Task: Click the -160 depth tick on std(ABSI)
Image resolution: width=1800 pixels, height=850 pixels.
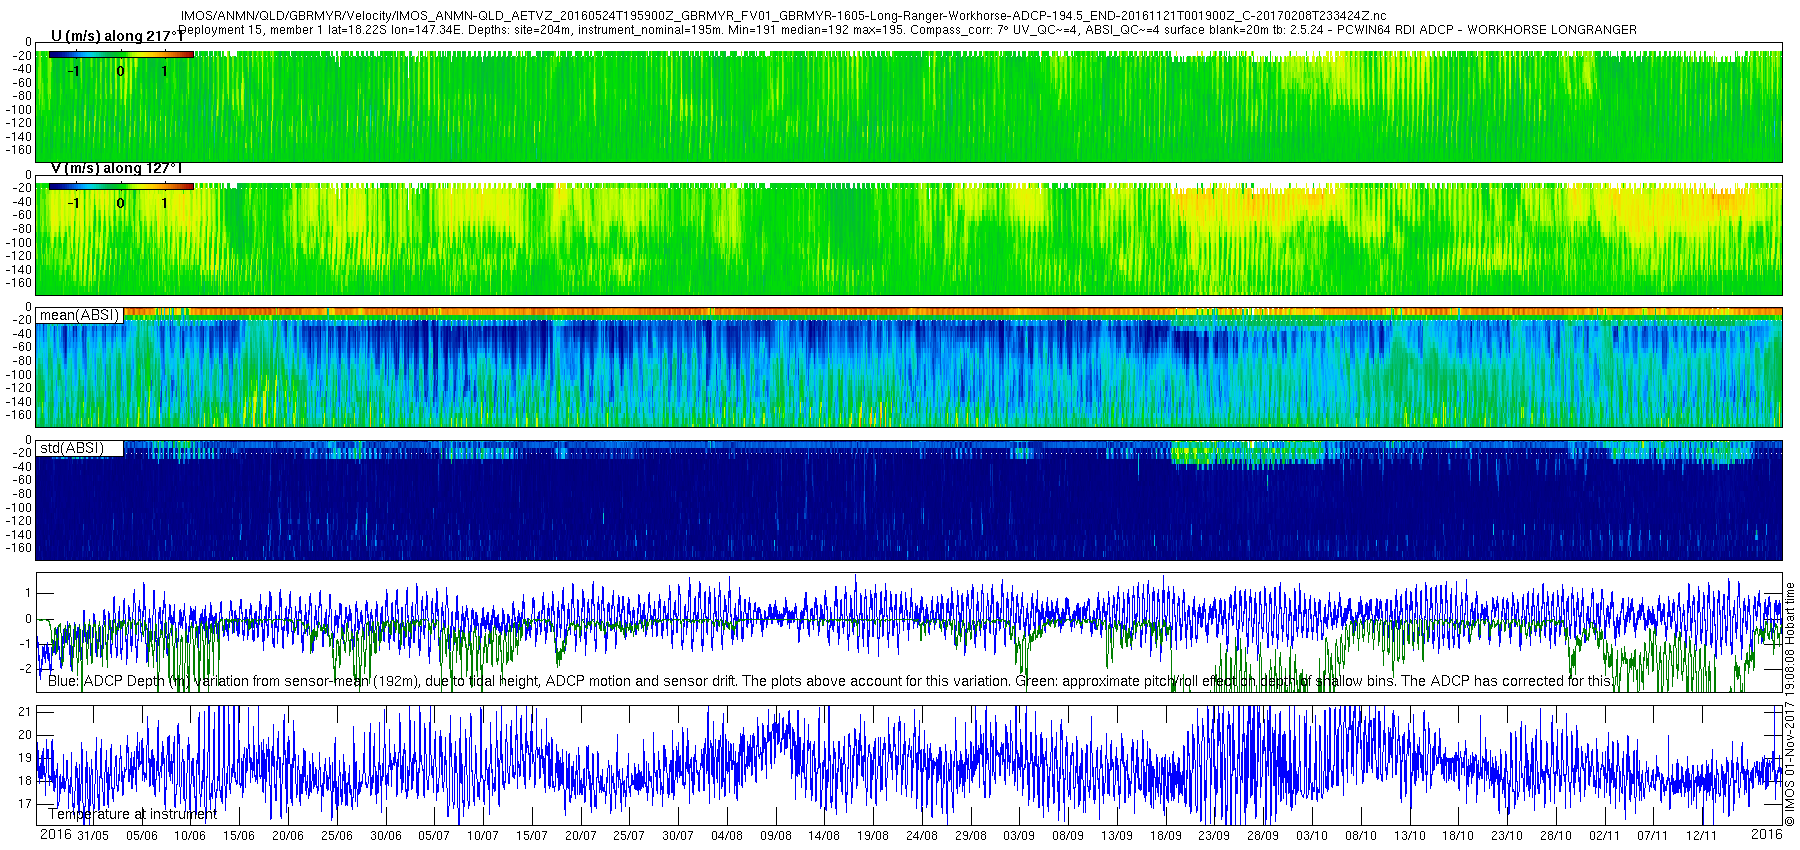Action: click(x=19, y=548)
